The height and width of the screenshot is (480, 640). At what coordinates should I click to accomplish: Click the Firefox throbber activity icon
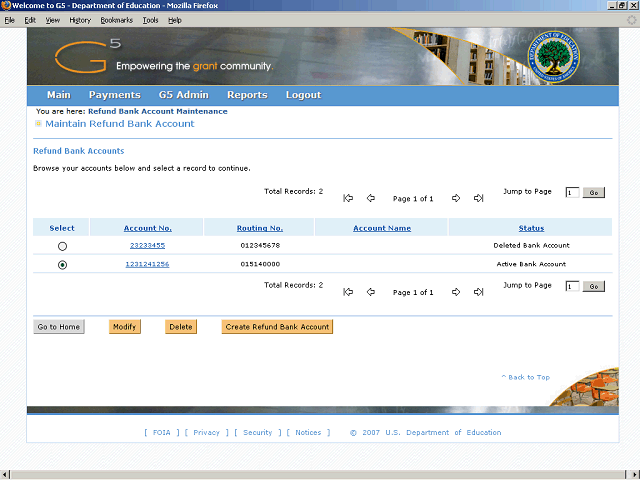point(631,20)
